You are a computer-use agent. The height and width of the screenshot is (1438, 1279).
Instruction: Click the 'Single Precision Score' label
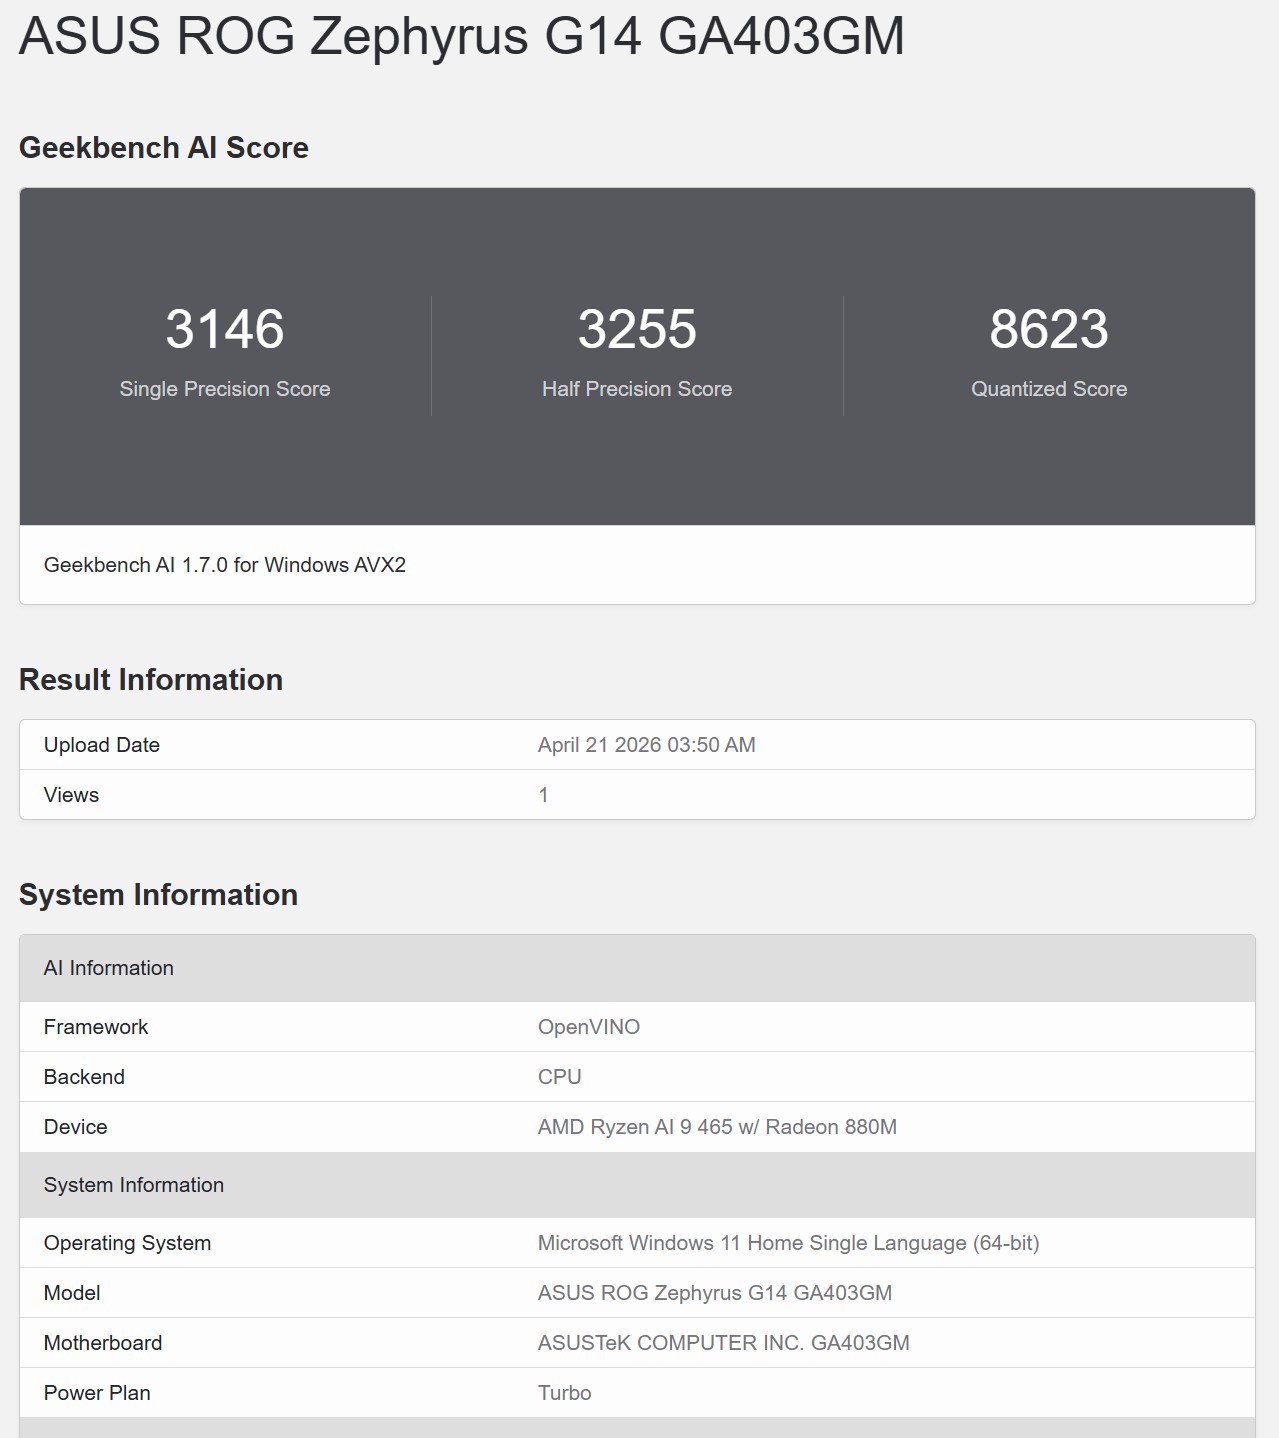225,389
